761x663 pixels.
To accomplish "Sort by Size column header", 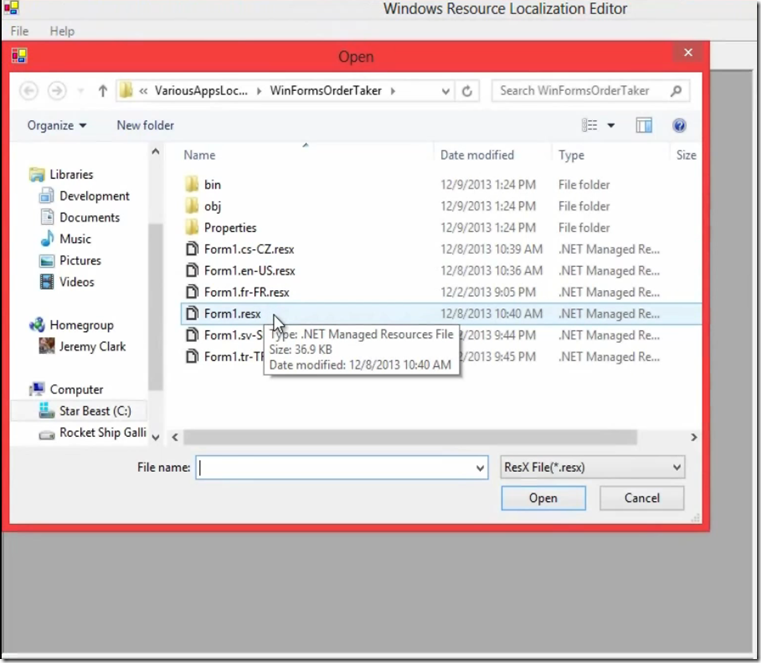I will point(686,155).
